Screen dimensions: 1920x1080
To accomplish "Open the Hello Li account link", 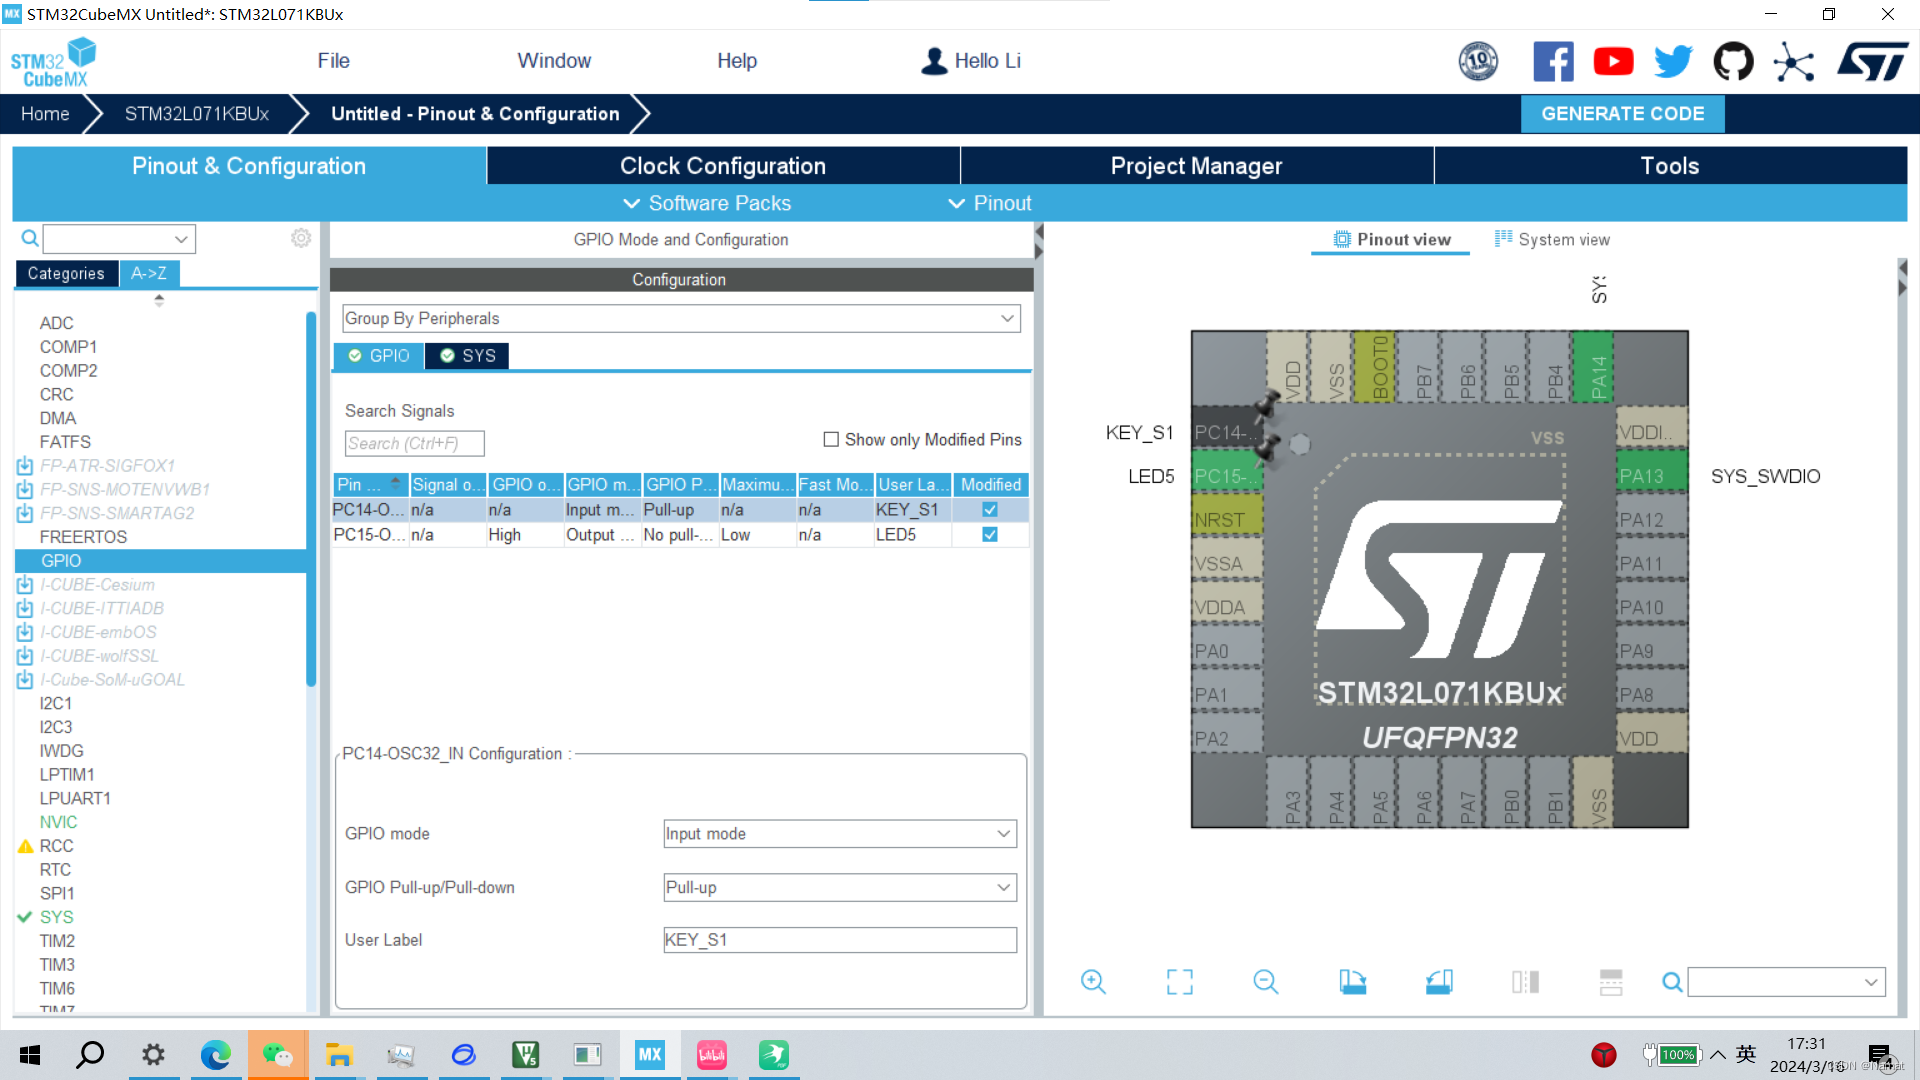I will [971, 61].
